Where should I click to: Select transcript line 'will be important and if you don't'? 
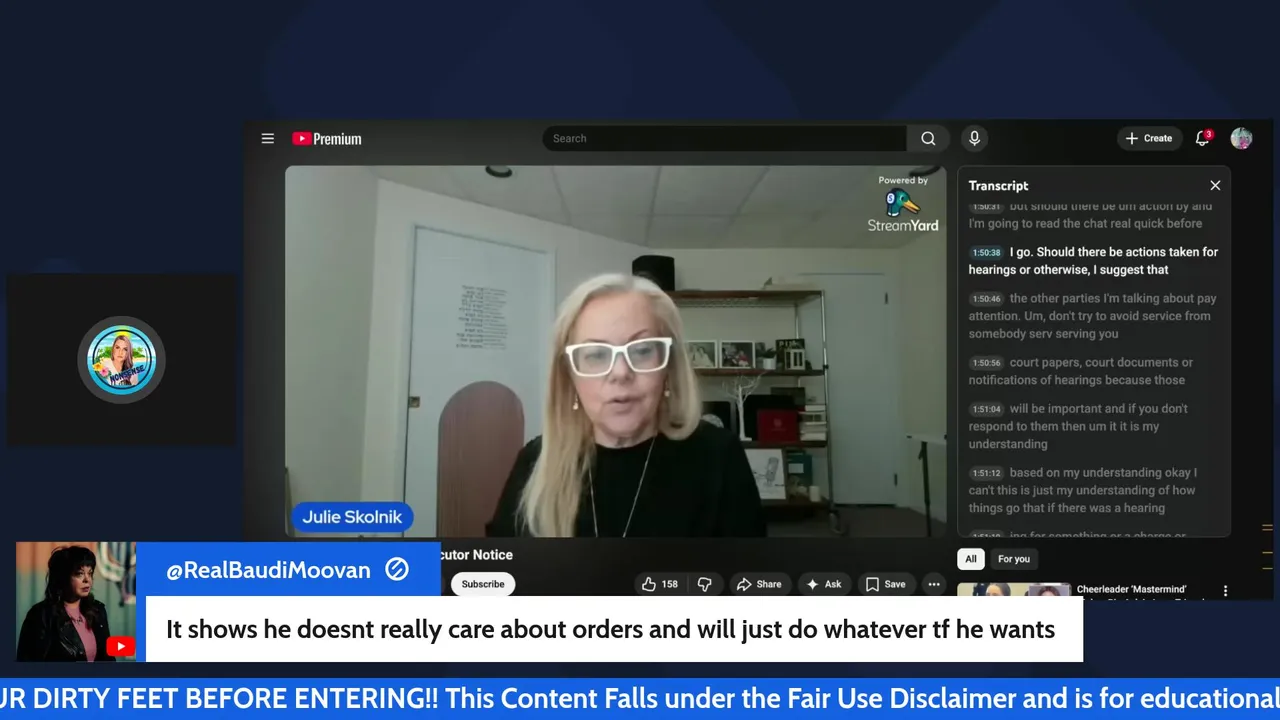click(x=1099, y=409)
